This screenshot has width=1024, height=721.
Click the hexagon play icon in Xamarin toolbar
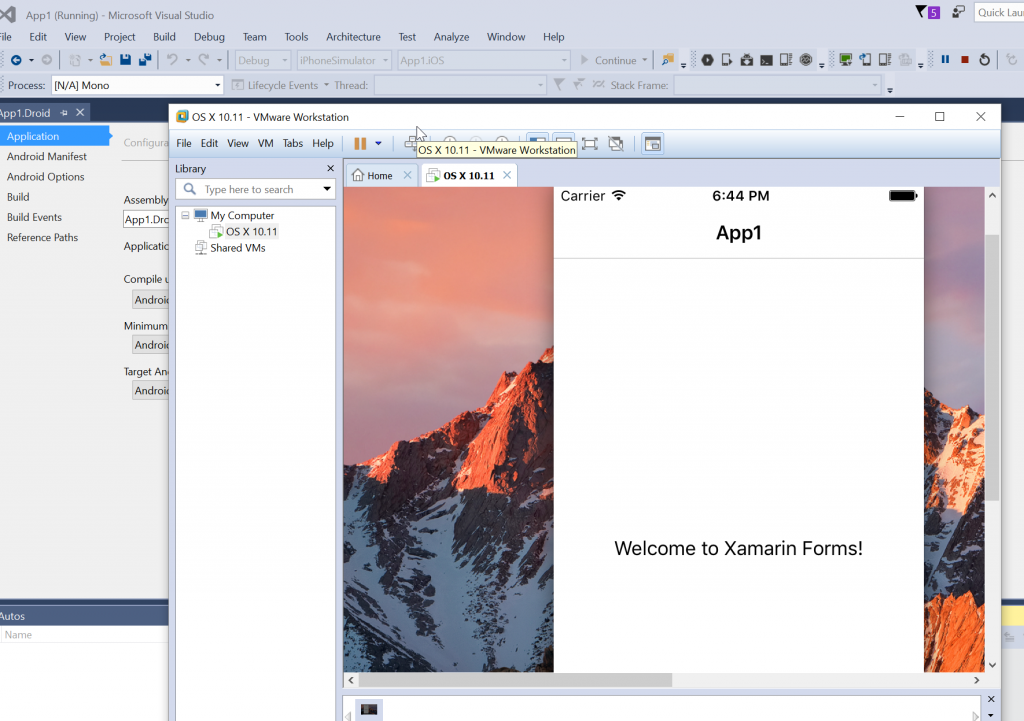click(x=707, y=60)
